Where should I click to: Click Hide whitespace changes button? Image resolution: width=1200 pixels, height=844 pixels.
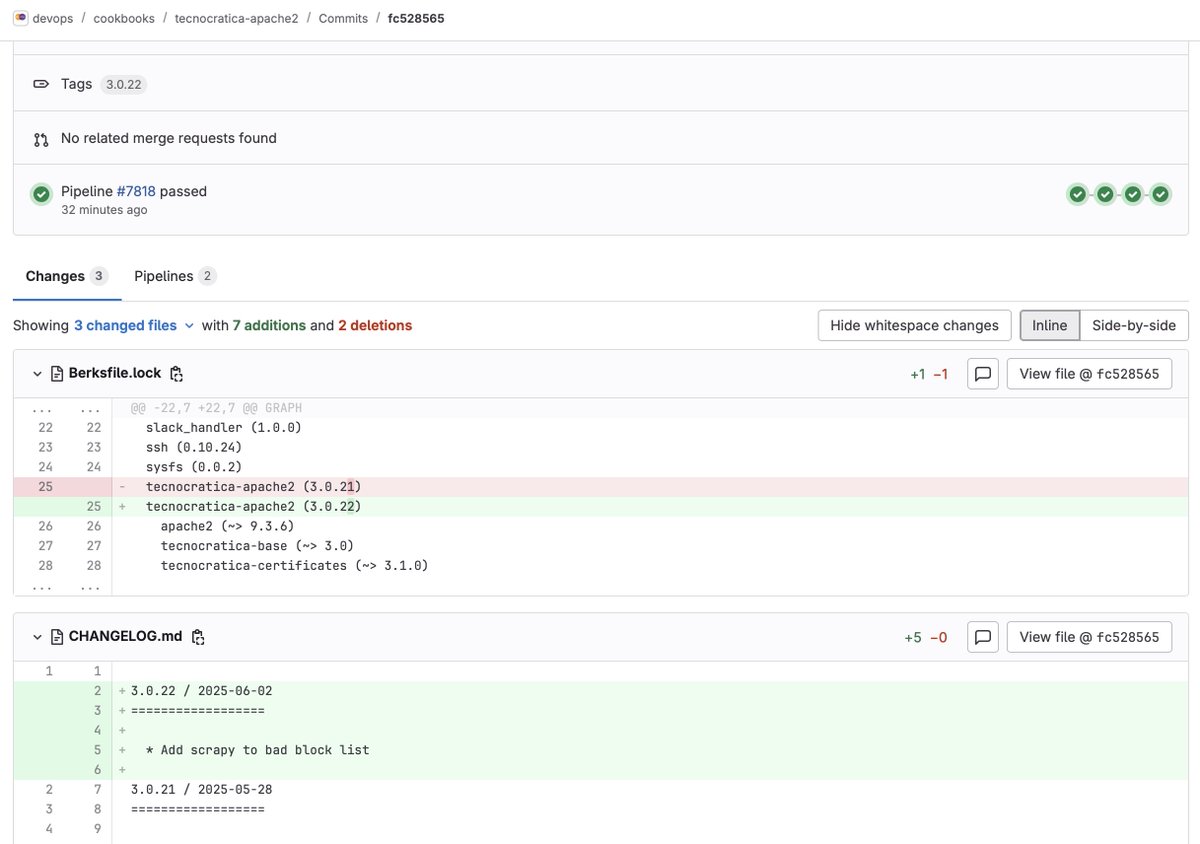[x=914, y=325]
